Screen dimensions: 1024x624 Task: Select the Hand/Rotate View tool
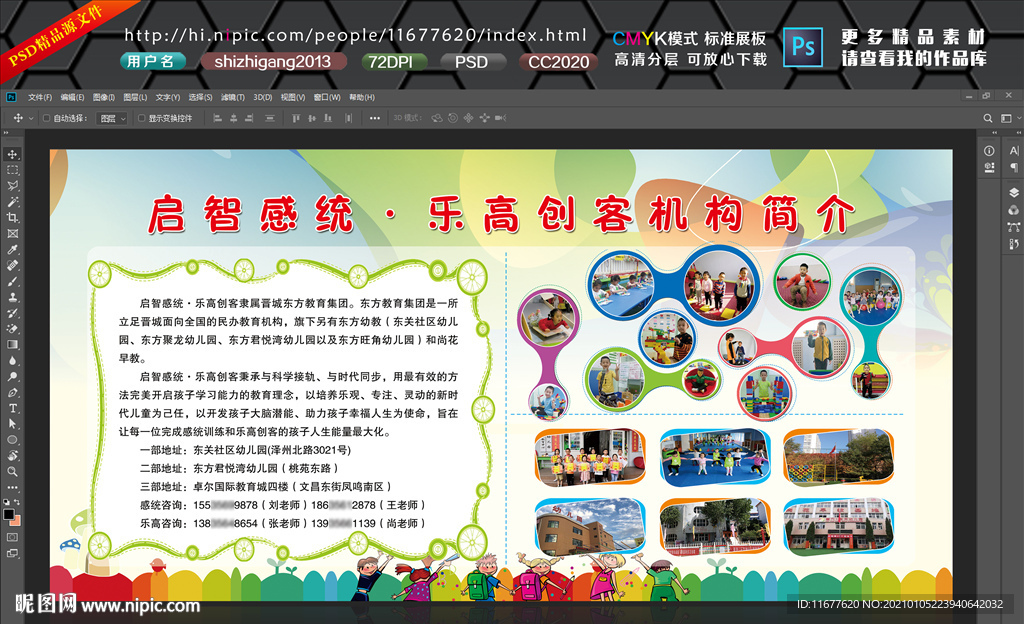pyautogui.click(x=12, y=455)
